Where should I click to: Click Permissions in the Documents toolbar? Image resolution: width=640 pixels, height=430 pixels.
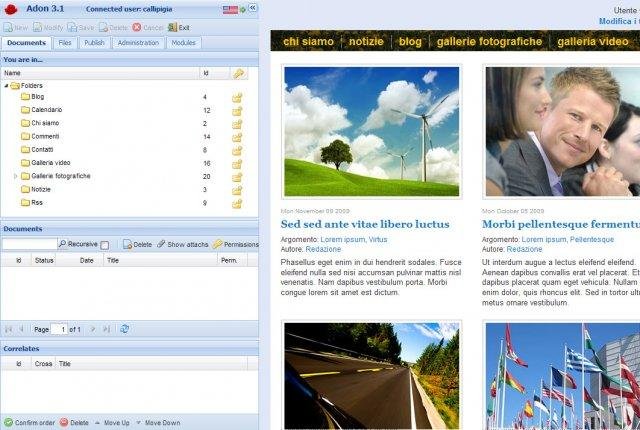236,244
